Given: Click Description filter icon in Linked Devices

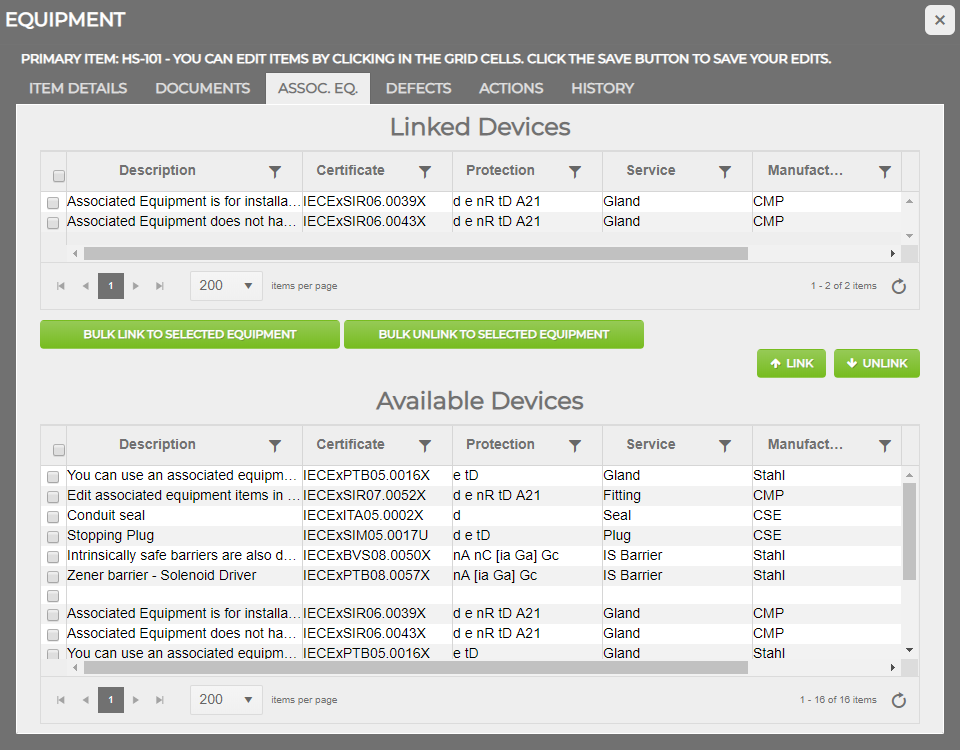Looking at the screenshot, I should pos(275,172).
